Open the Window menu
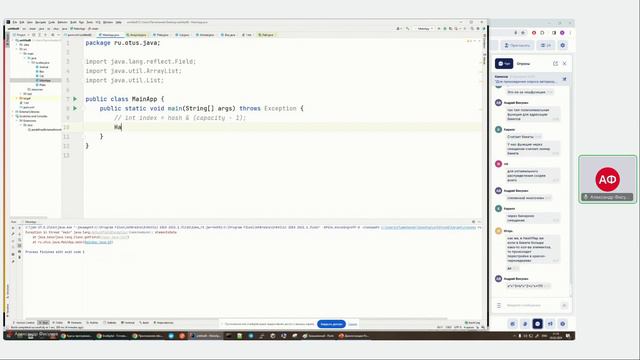Image resolution: width=640 pixels, height=360 pixels. point(108,22)
